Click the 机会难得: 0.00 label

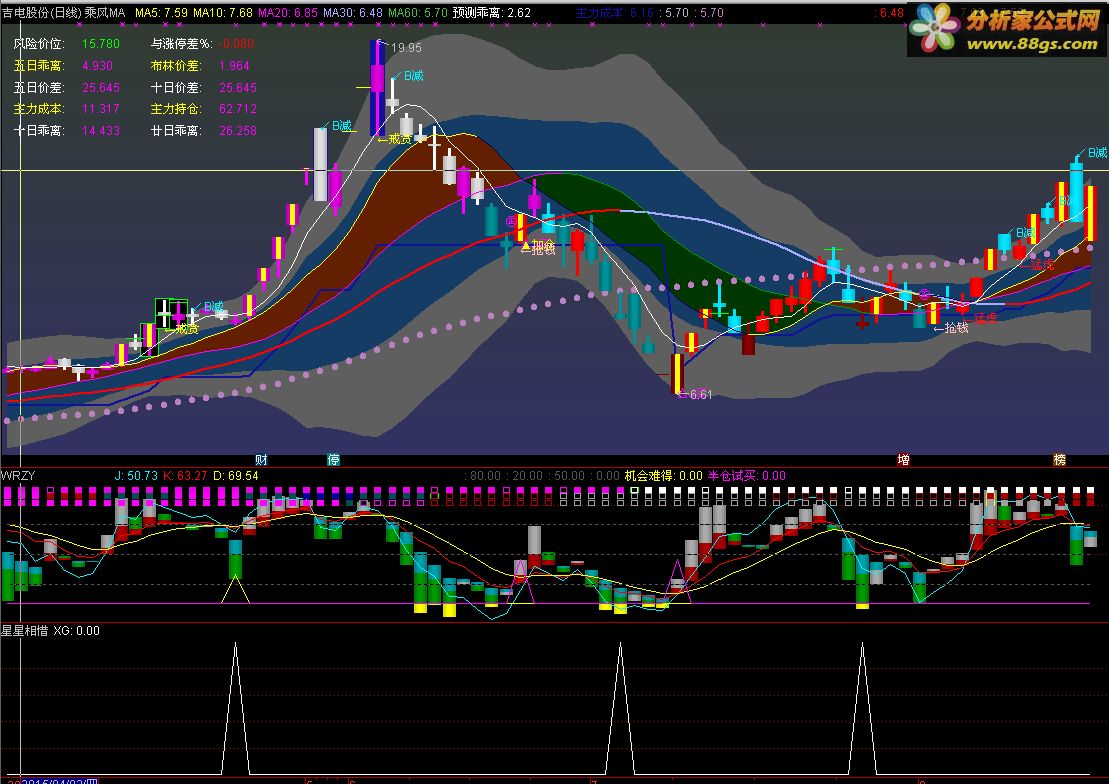pos(663,475)
